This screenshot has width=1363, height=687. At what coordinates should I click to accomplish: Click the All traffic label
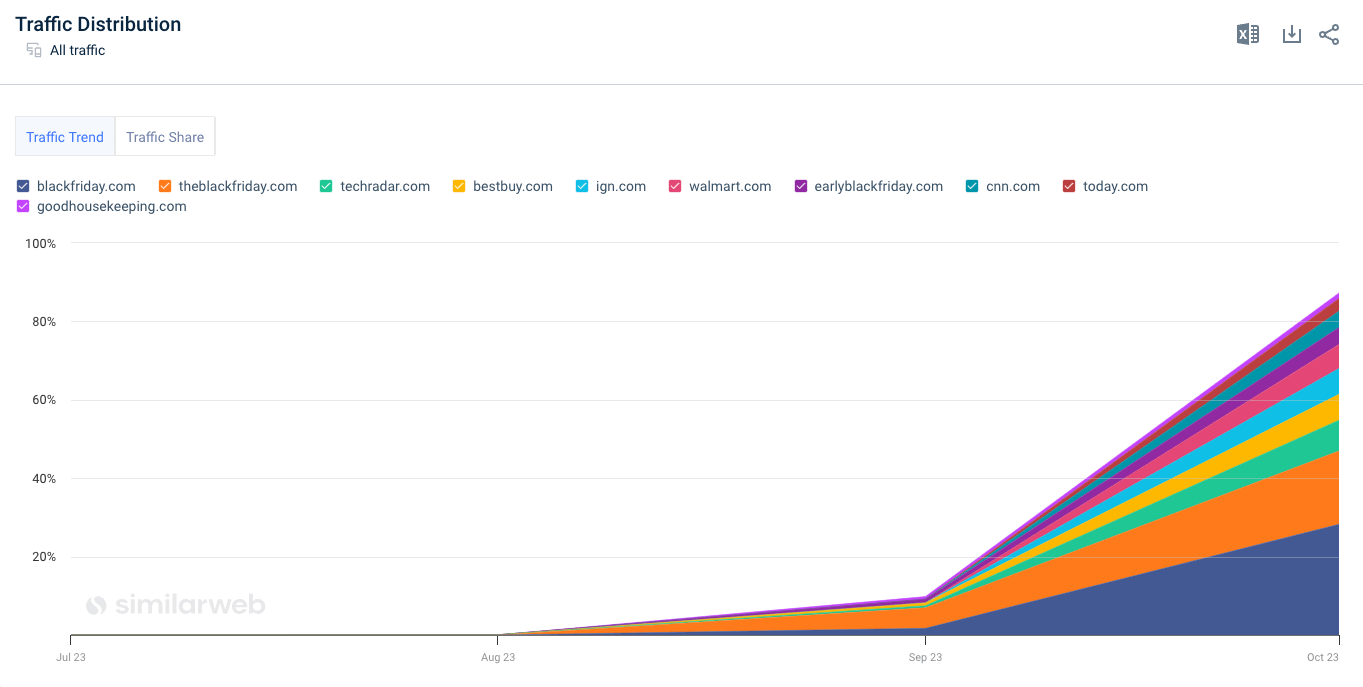[x=77, y=50]
